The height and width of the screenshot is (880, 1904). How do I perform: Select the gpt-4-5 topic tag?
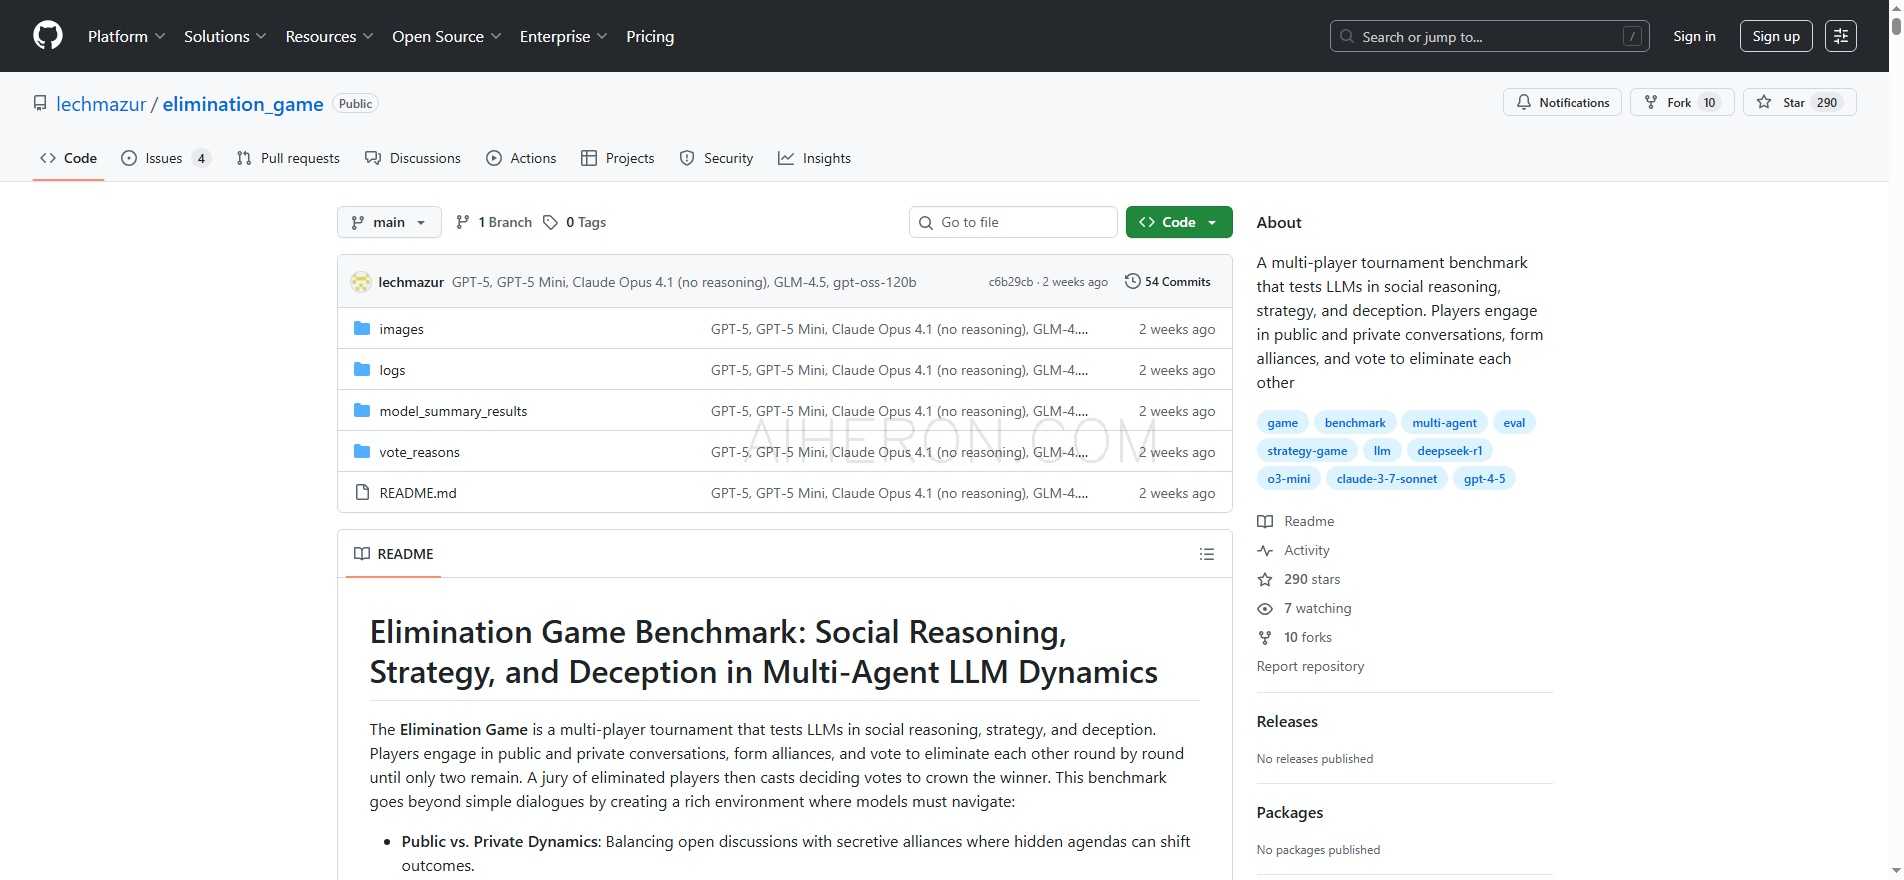(x=1484, y=479)
